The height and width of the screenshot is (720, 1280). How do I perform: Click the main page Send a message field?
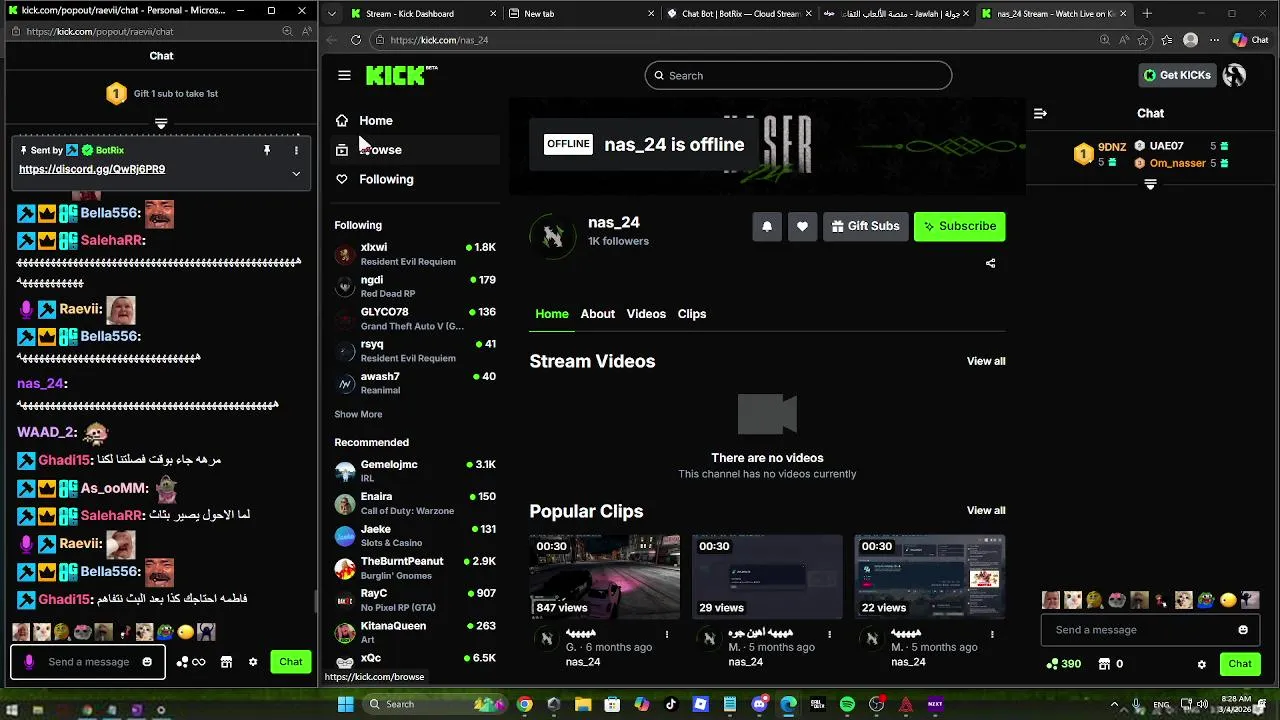coord(1150,630)
